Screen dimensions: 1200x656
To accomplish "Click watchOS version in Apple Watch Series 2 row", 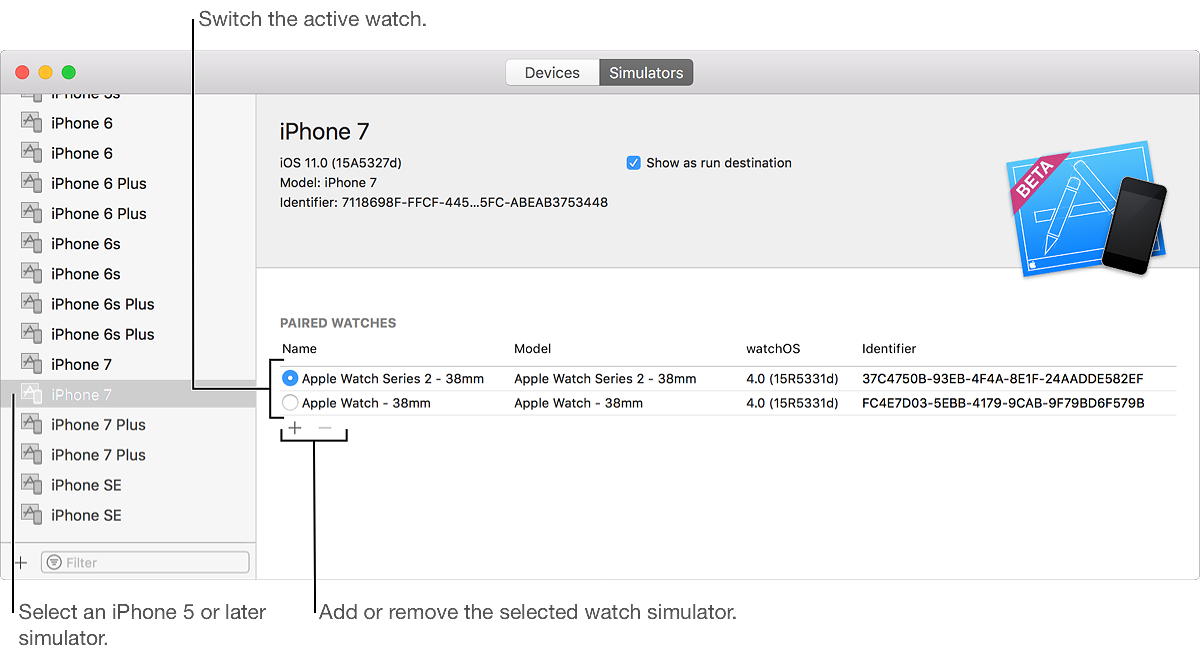I will 792,379.
